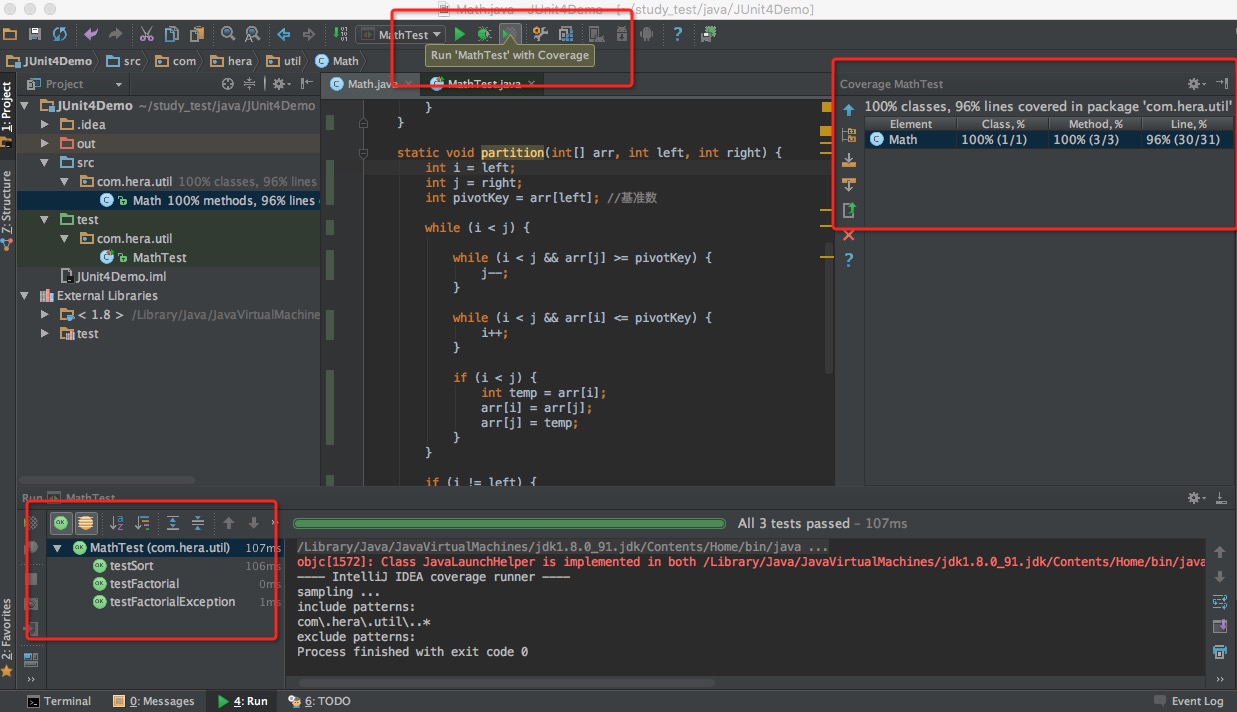Open Find with the magnifier icon
The image size is (1237, 712).
228,34
